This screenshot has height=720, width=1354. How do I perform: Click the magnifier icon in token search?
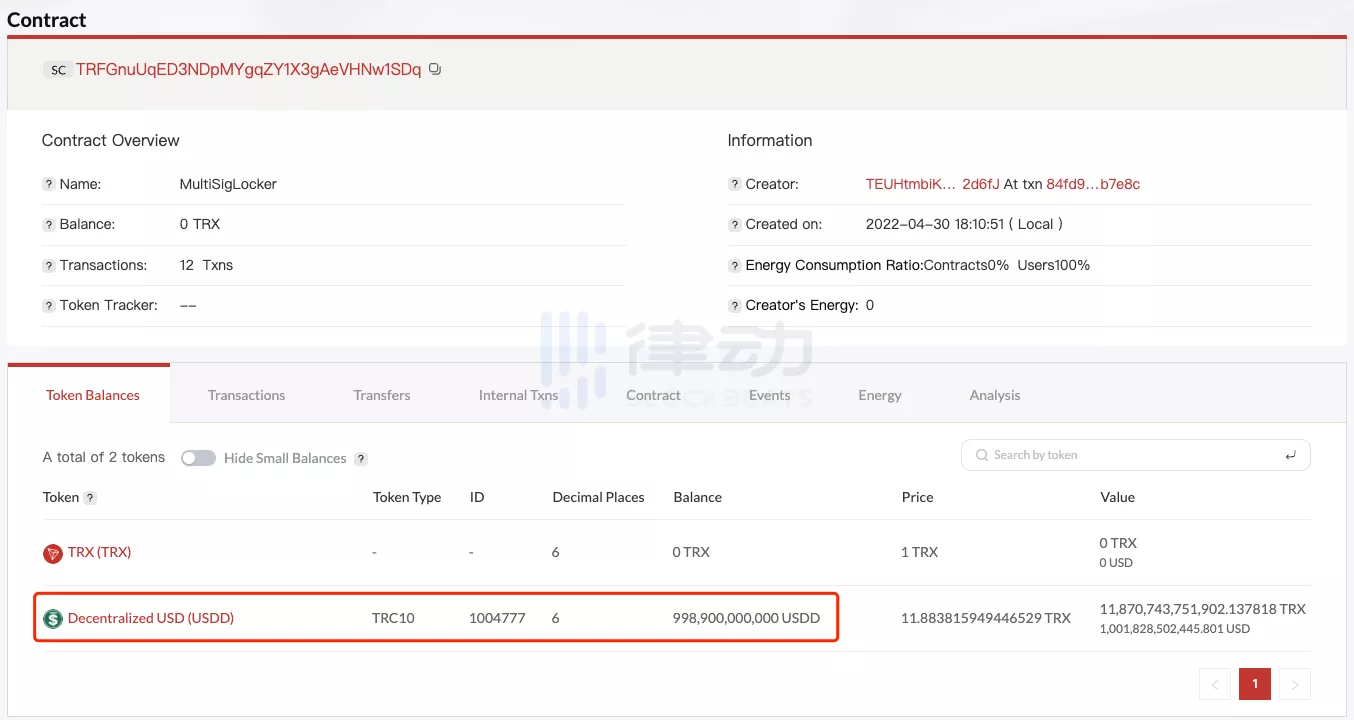tap(981, 455)
